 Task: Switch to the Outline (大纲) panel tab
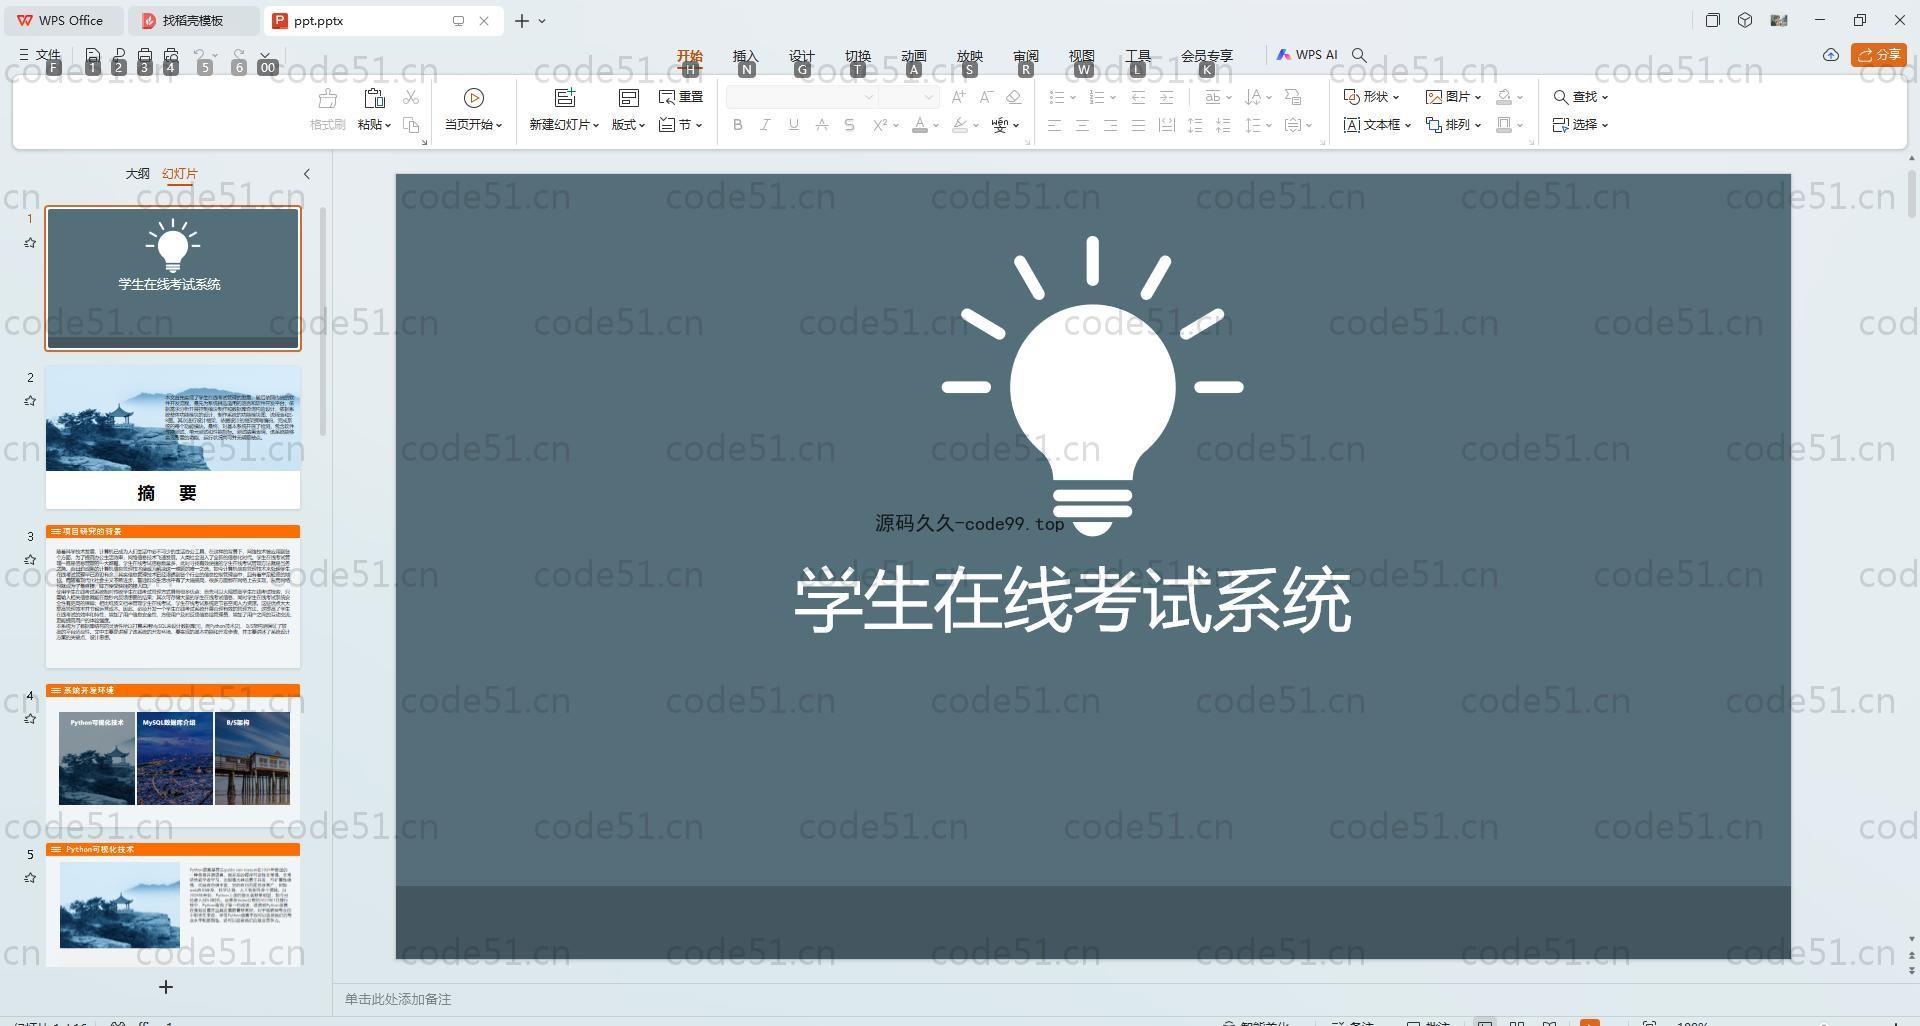coord(137,174)
